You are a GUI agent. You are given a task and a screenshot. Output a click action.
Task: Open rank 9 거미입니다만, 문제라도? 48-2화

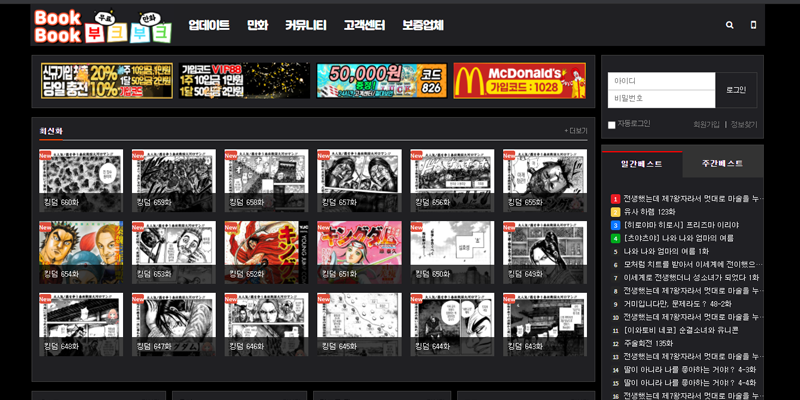pyautogui.click(x=680, y=304)
